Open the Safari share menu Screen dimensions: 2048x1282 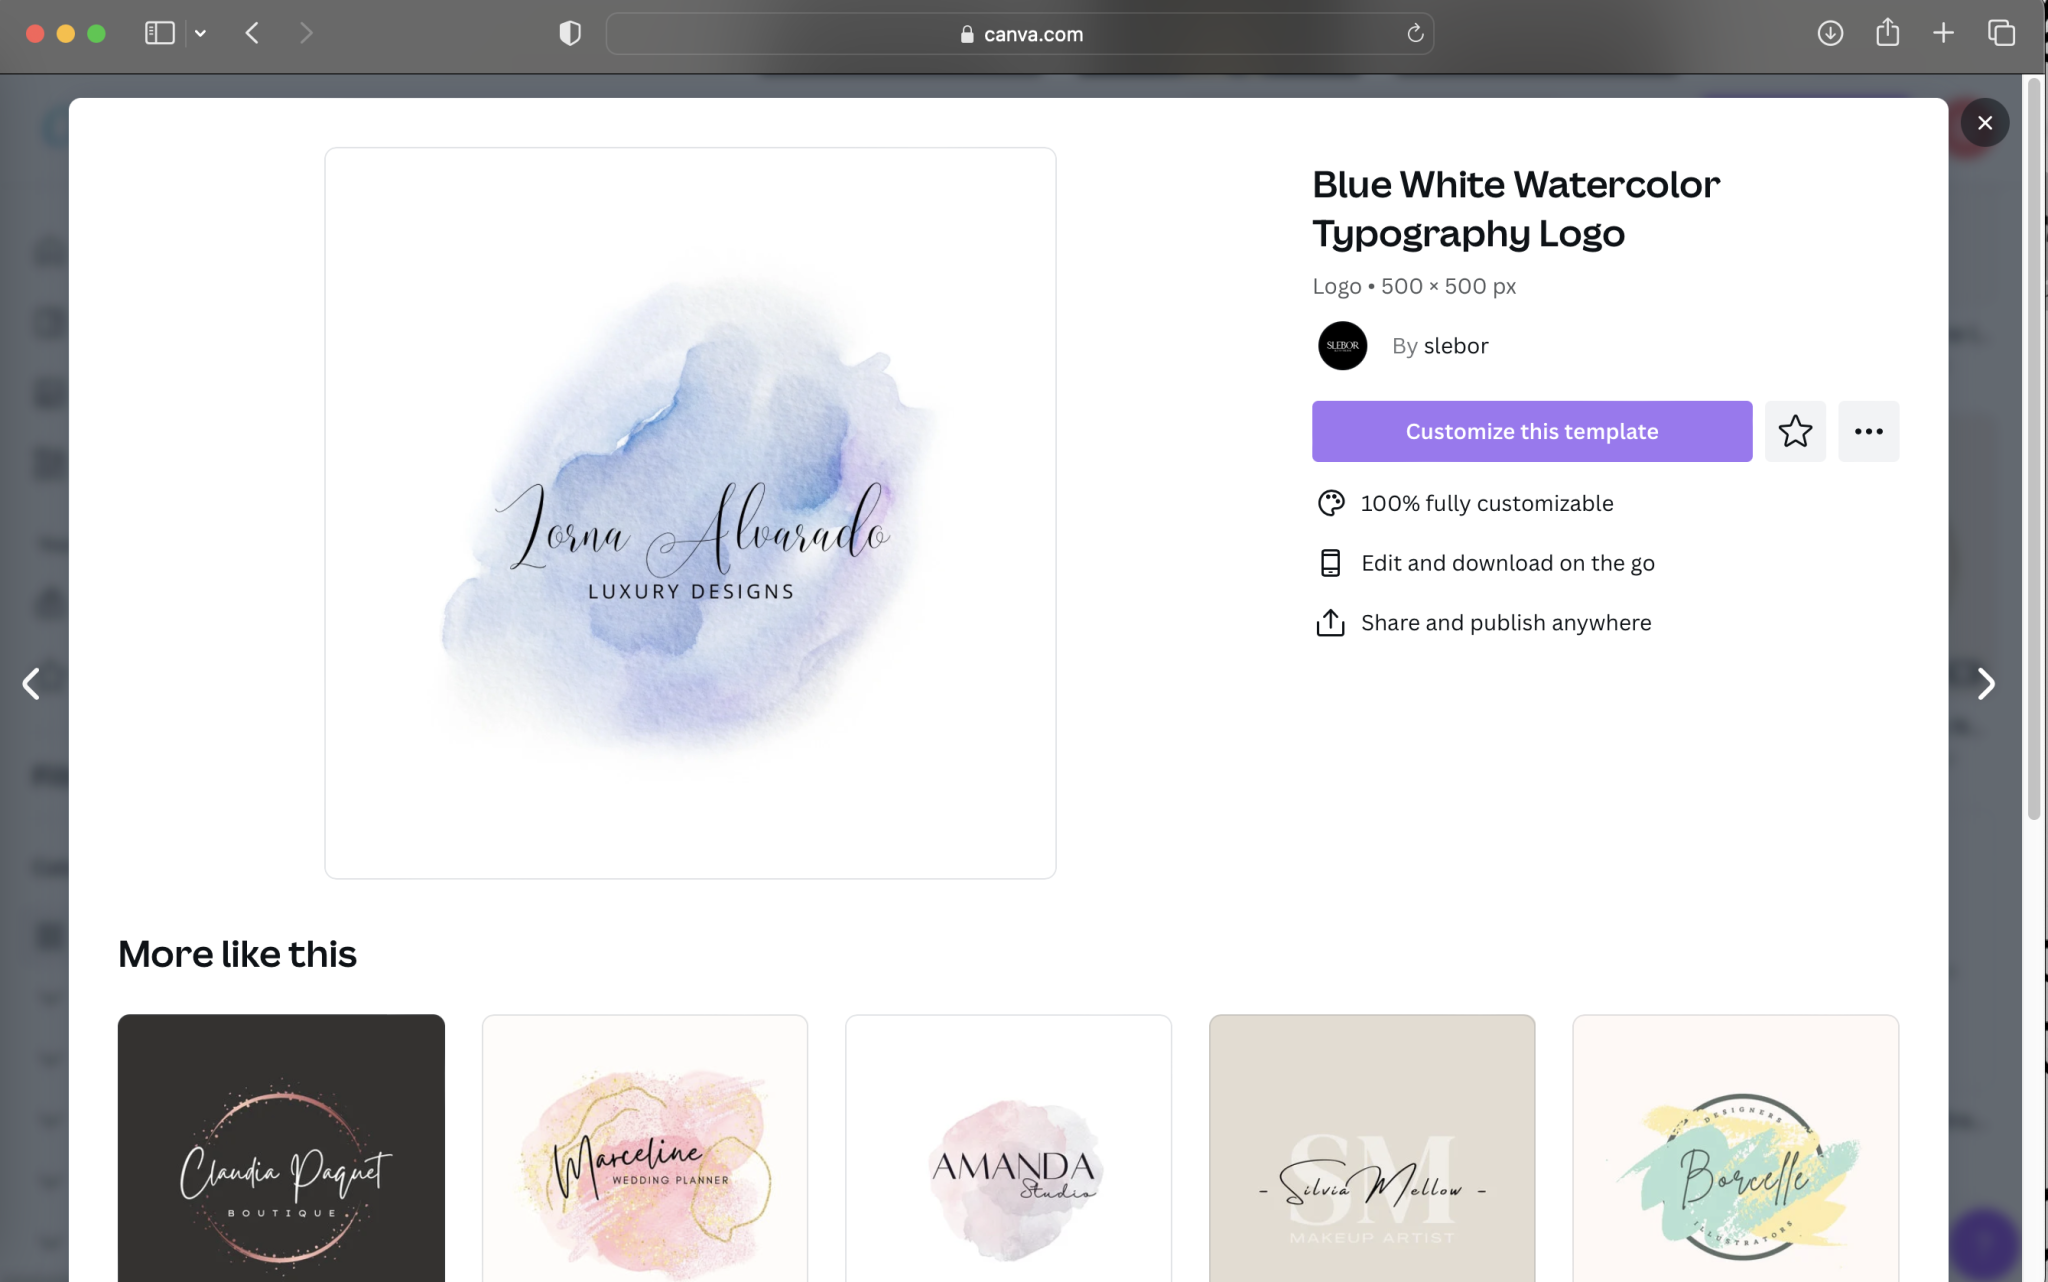pyautogui.click(x=1887, y=33)
